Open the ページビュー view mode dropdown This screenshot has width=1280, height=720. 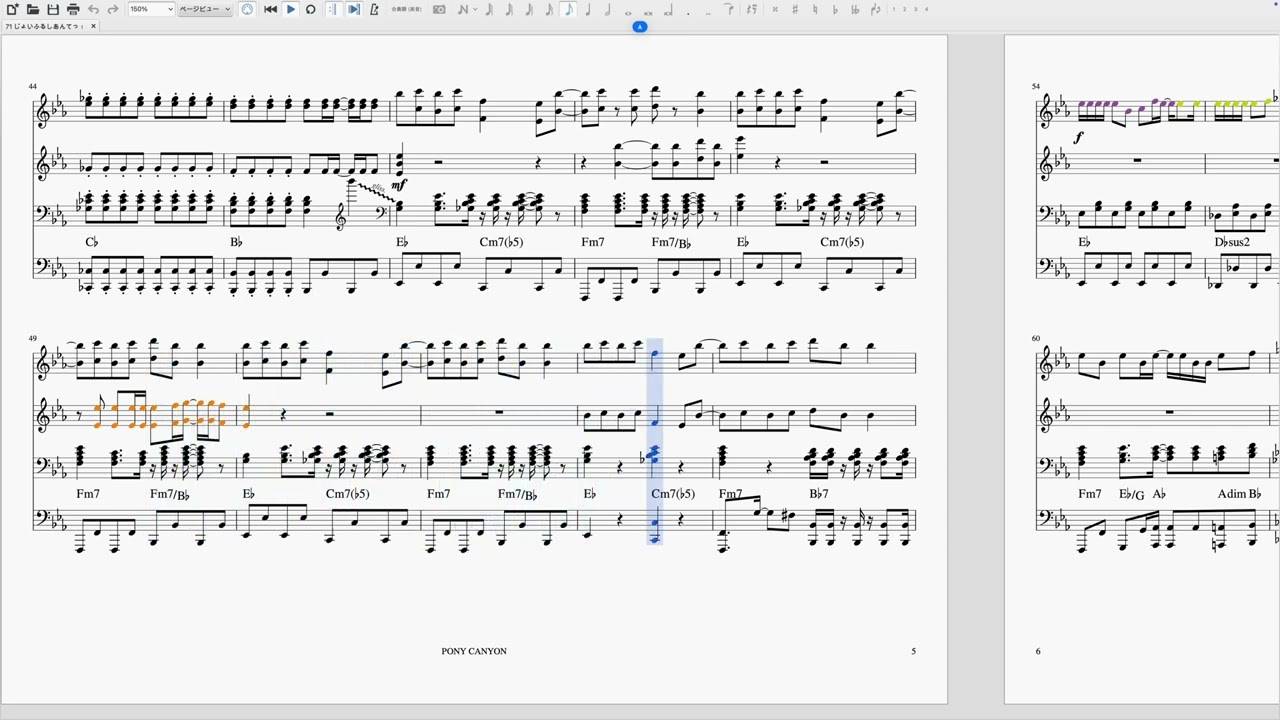click(205, 9)
